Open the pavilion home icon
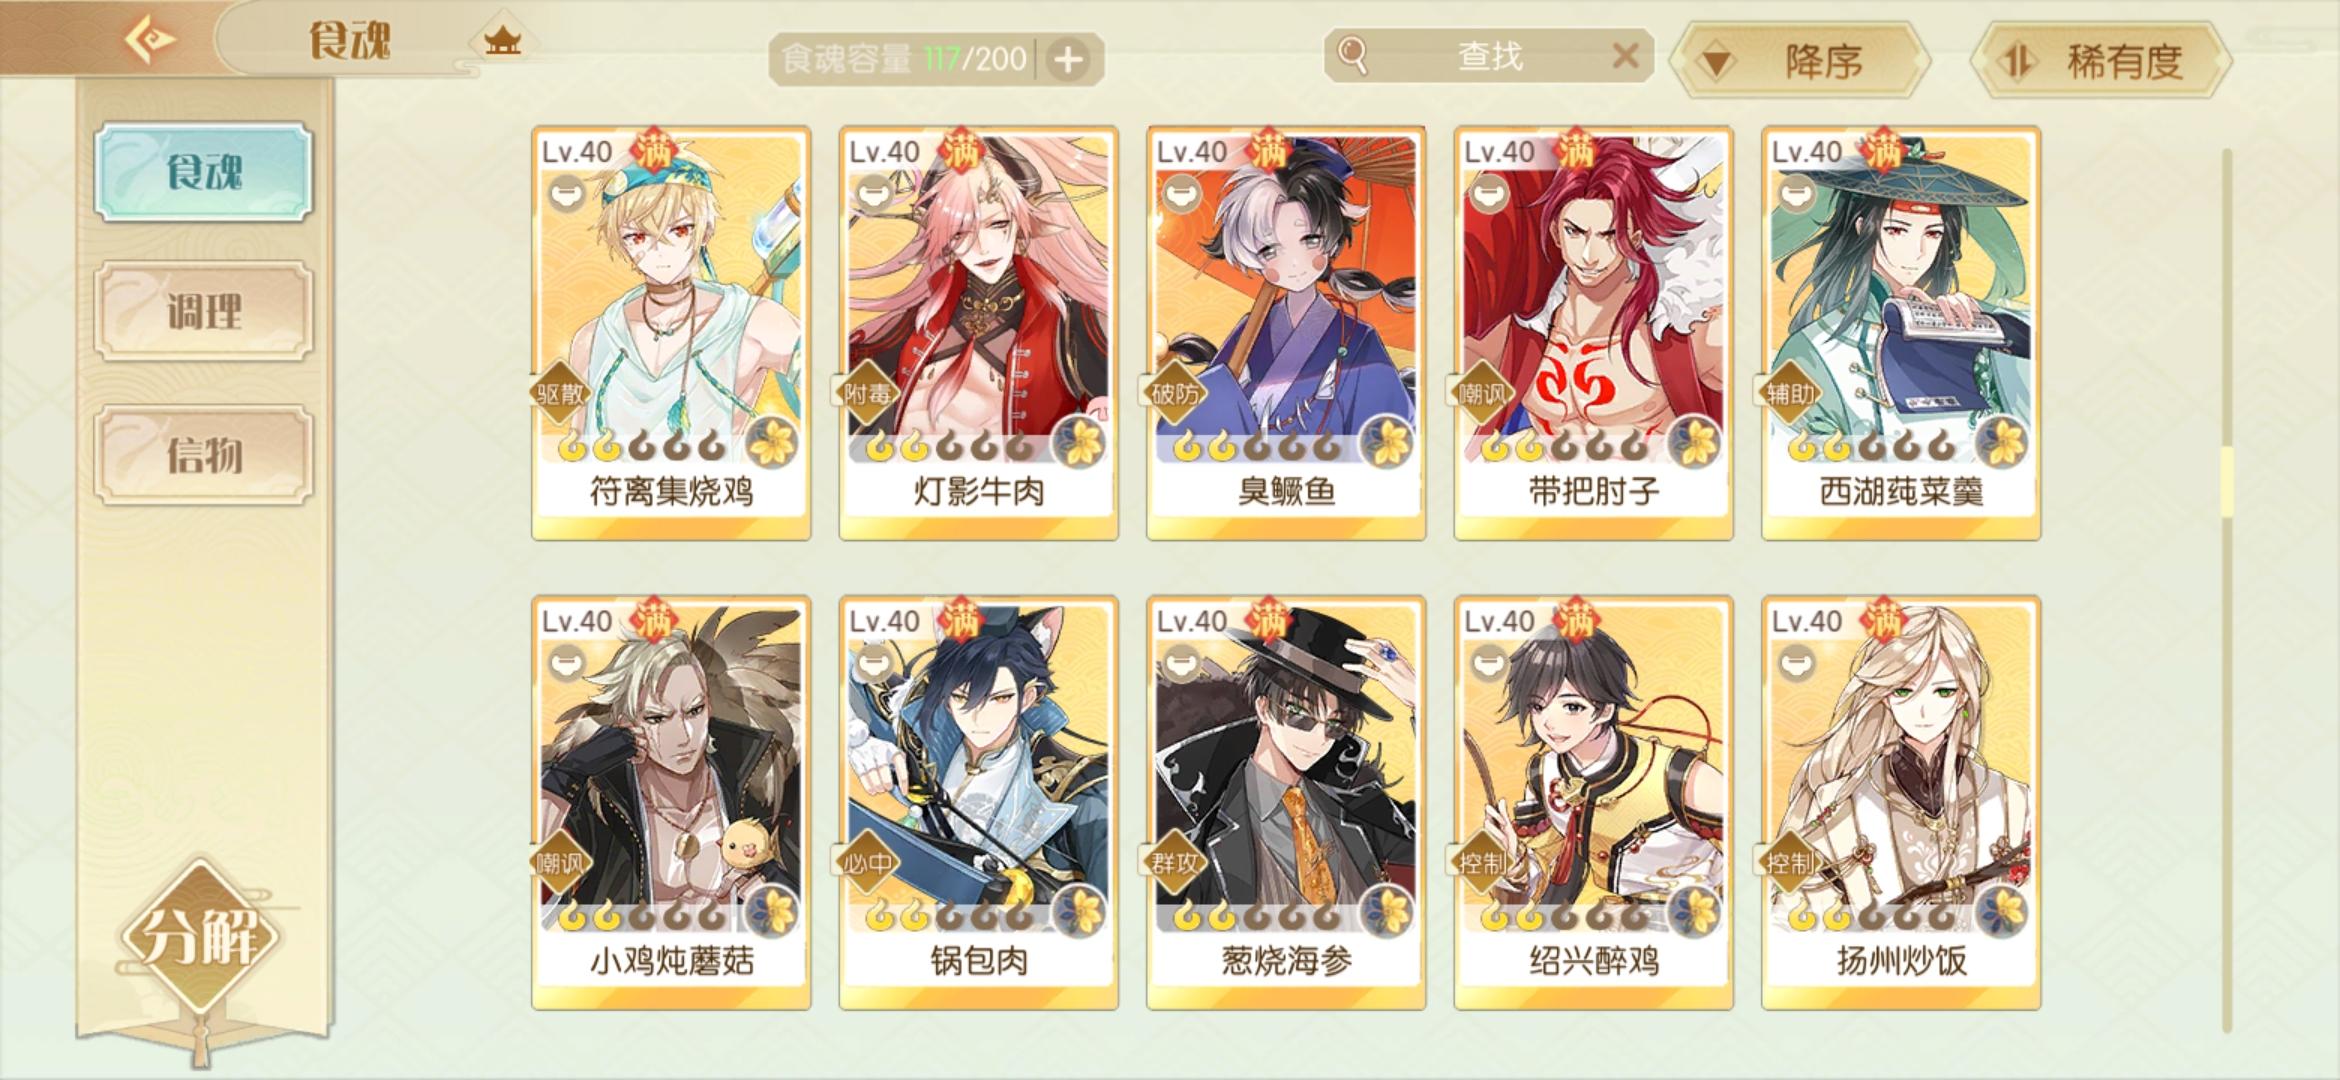The height and width of the screenshot is (1080, 2340). (502, 41)
